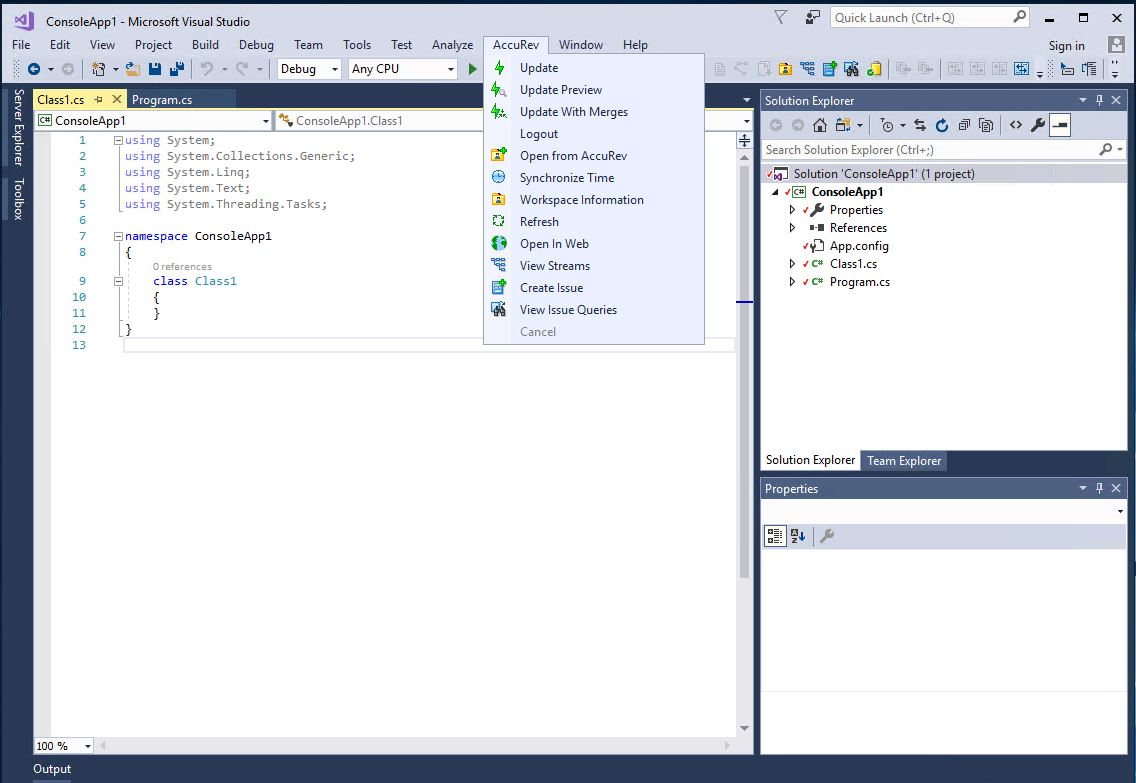The image size is (1136, 783).
Task: Collapse the using directives code block
Action: tap(118, 141)
